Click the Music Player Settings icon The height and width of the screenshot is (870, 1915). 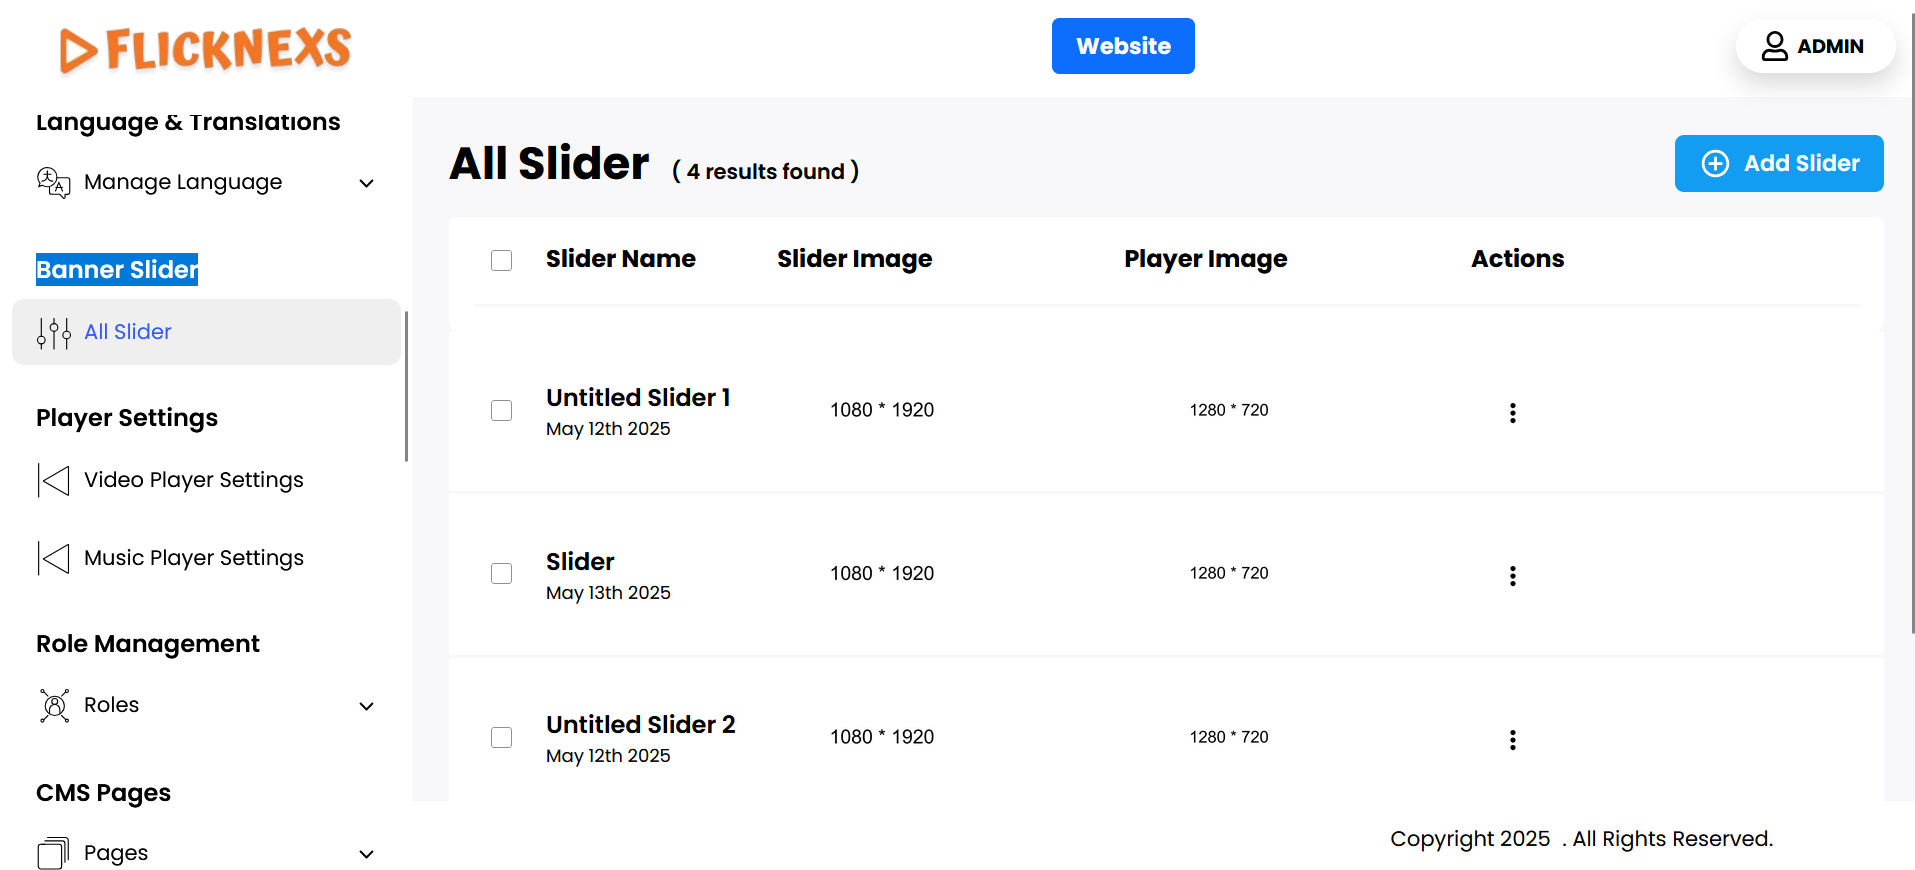coord(54,558)
